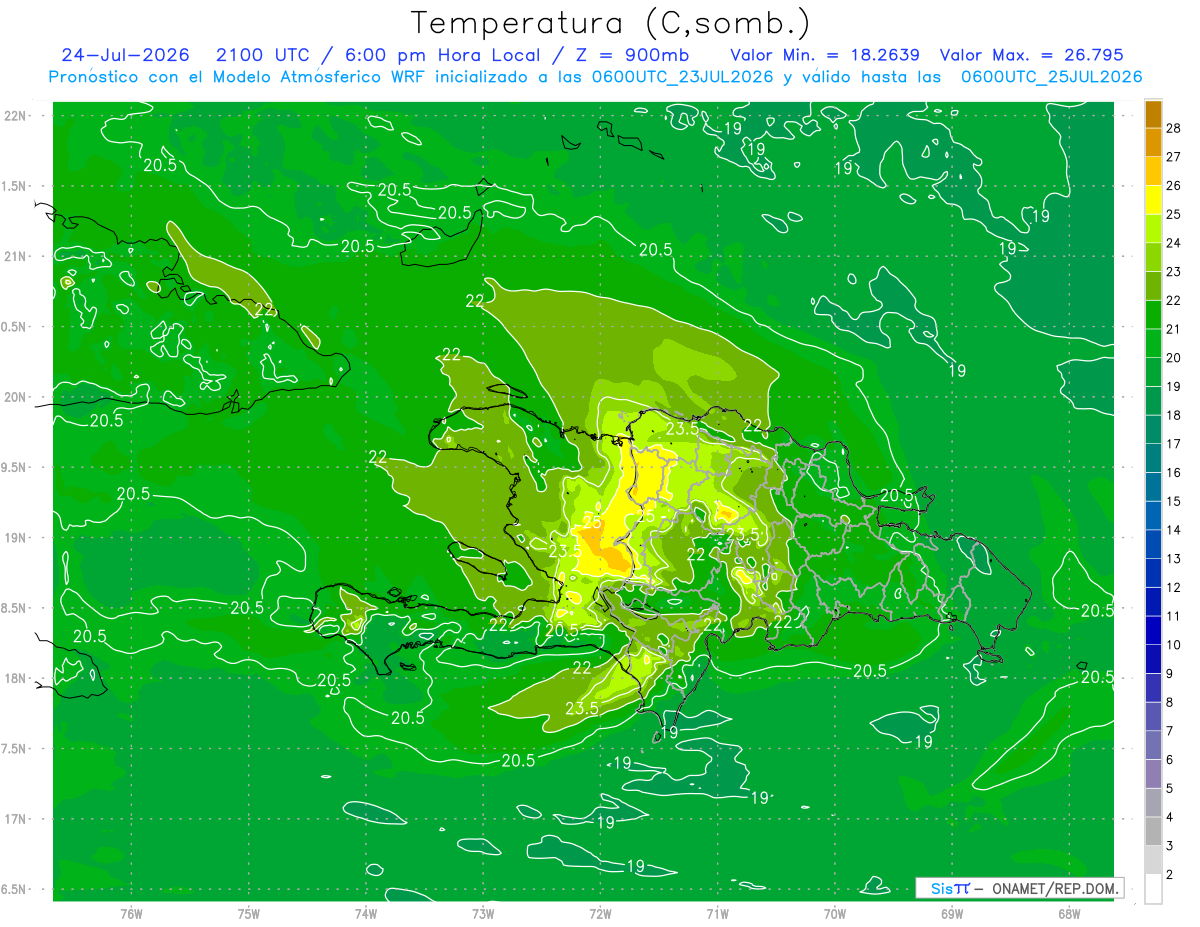Click the longitude axis label "73W"

[483, 914]
